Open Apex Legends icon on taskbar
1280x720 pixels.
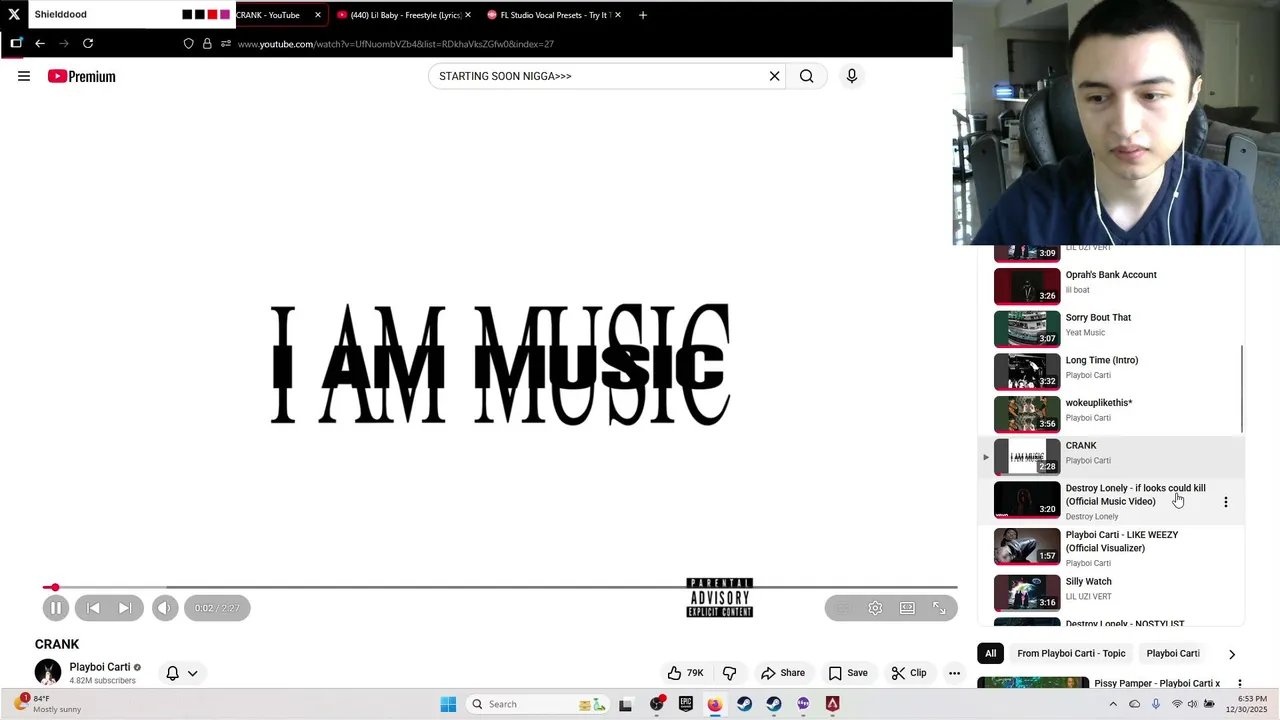click(832, 704)
